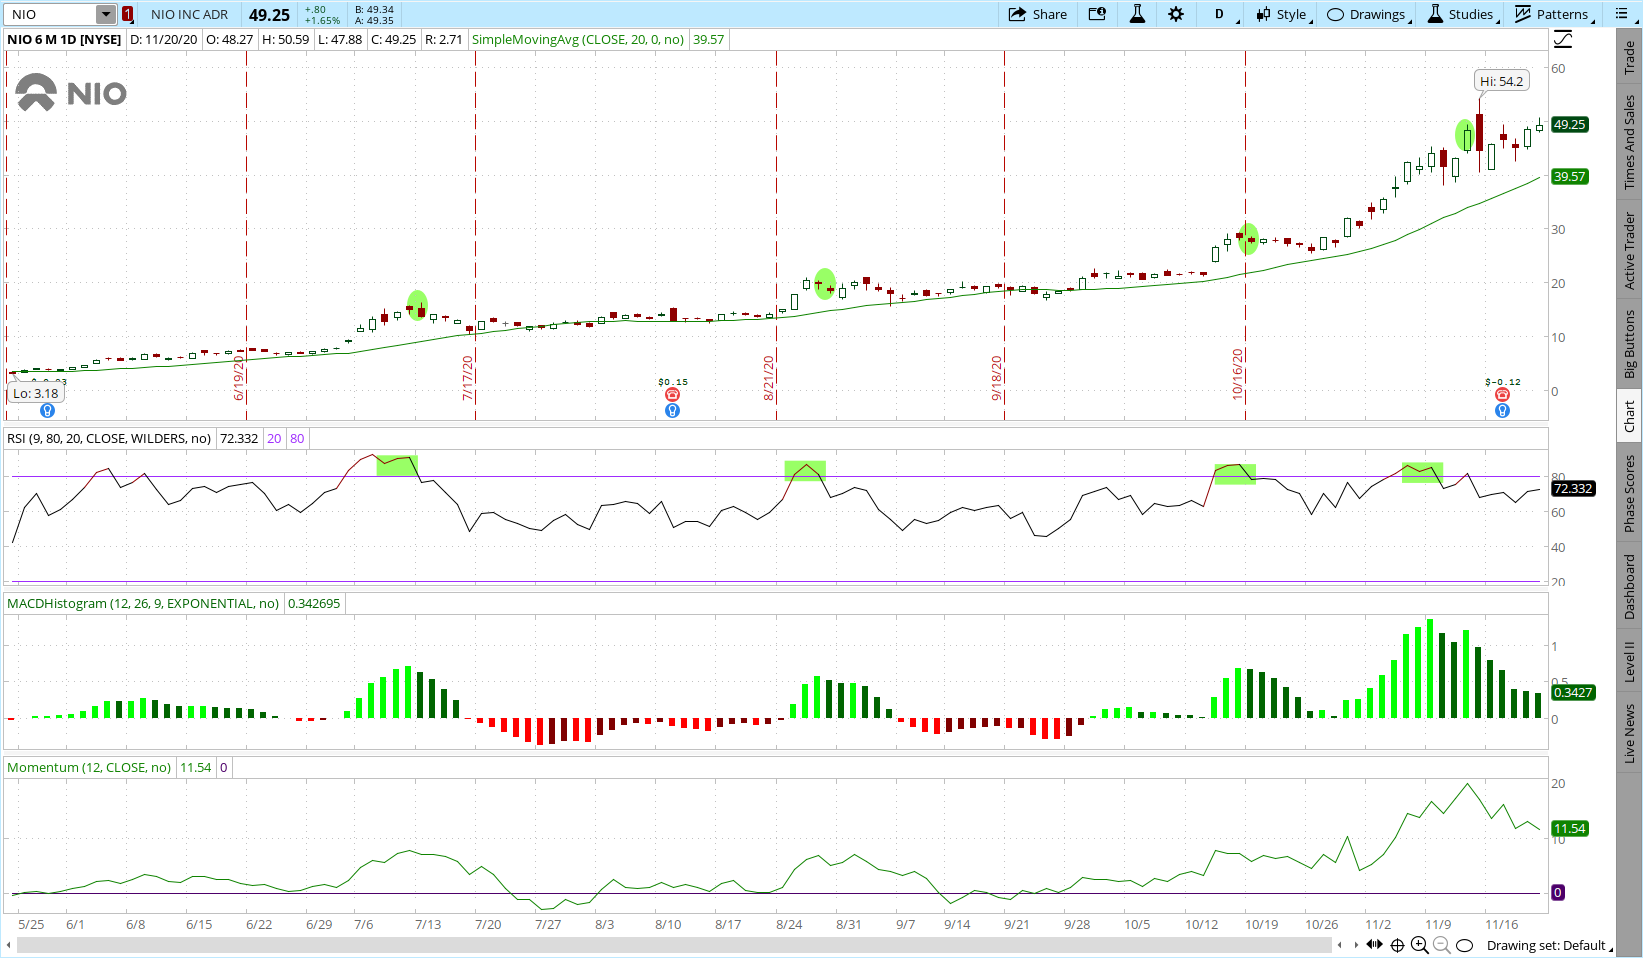Open chart settings gear icon

pyautogui.click(x=1176, y=14)
